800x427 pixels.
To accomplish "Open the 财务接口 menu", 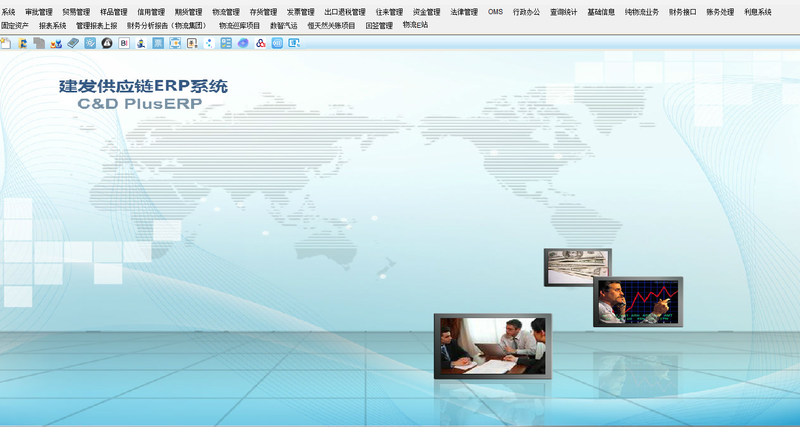I will [683, 12].
